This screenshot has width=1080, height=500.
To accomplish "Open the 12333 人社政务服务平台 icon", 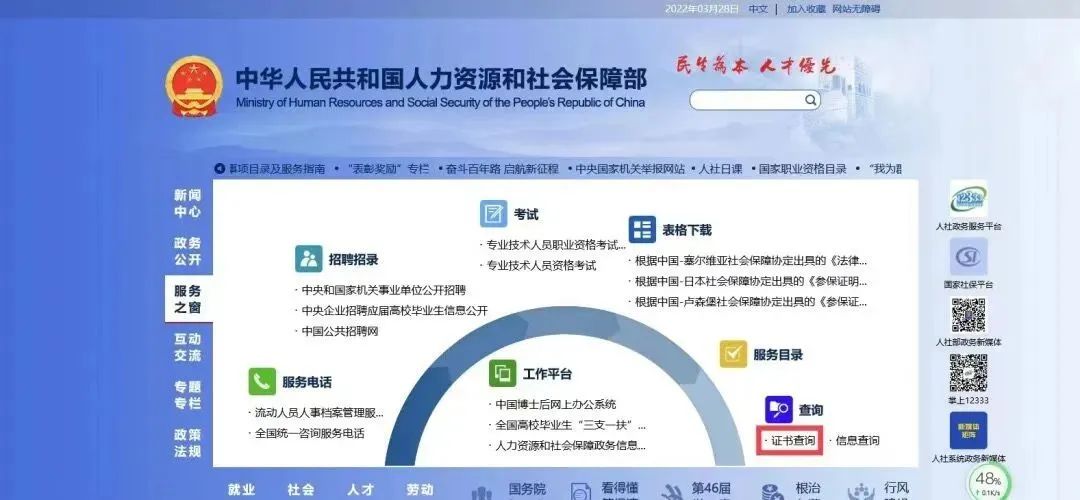I will (968, 199).
